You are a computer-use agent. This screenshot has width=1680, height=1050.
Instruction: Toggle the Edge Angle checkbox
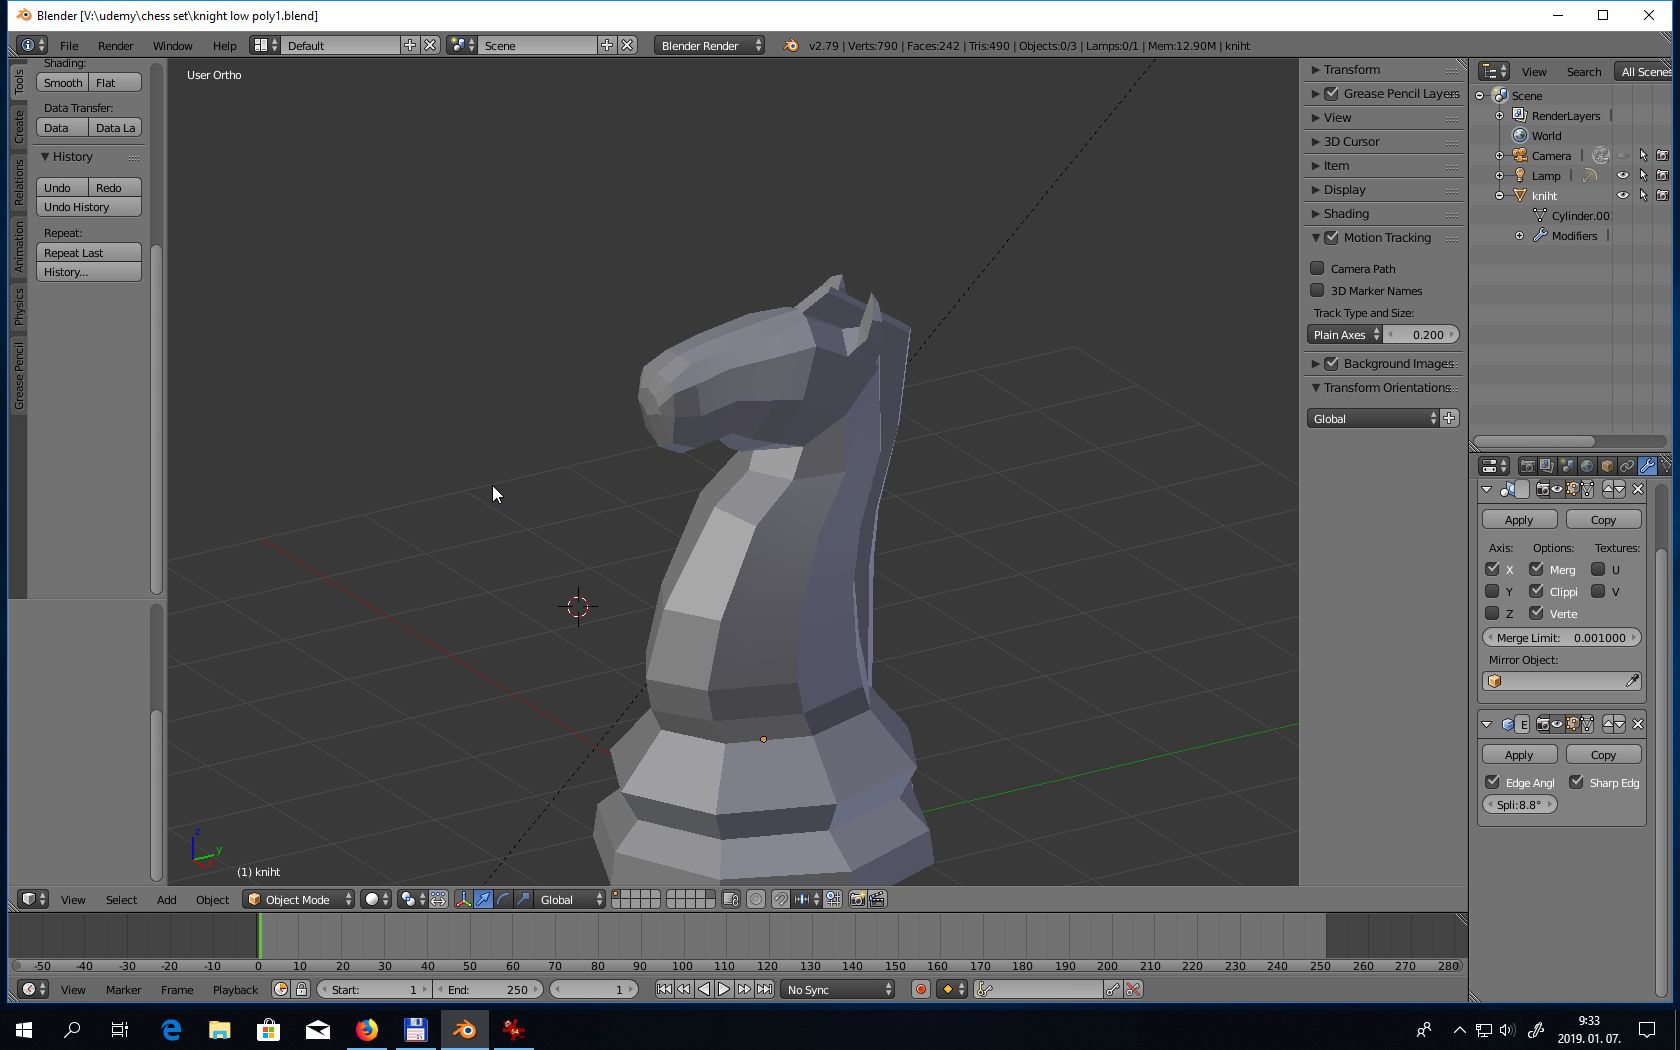pyautogui.click(x=1492, y=782)
